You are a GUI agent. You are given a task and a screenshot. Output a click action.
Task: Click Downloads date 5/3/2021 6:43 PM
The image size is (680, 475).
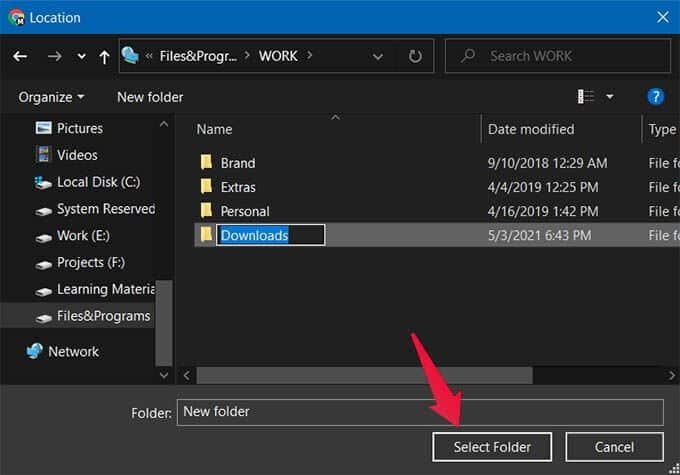tap(539, 236)
